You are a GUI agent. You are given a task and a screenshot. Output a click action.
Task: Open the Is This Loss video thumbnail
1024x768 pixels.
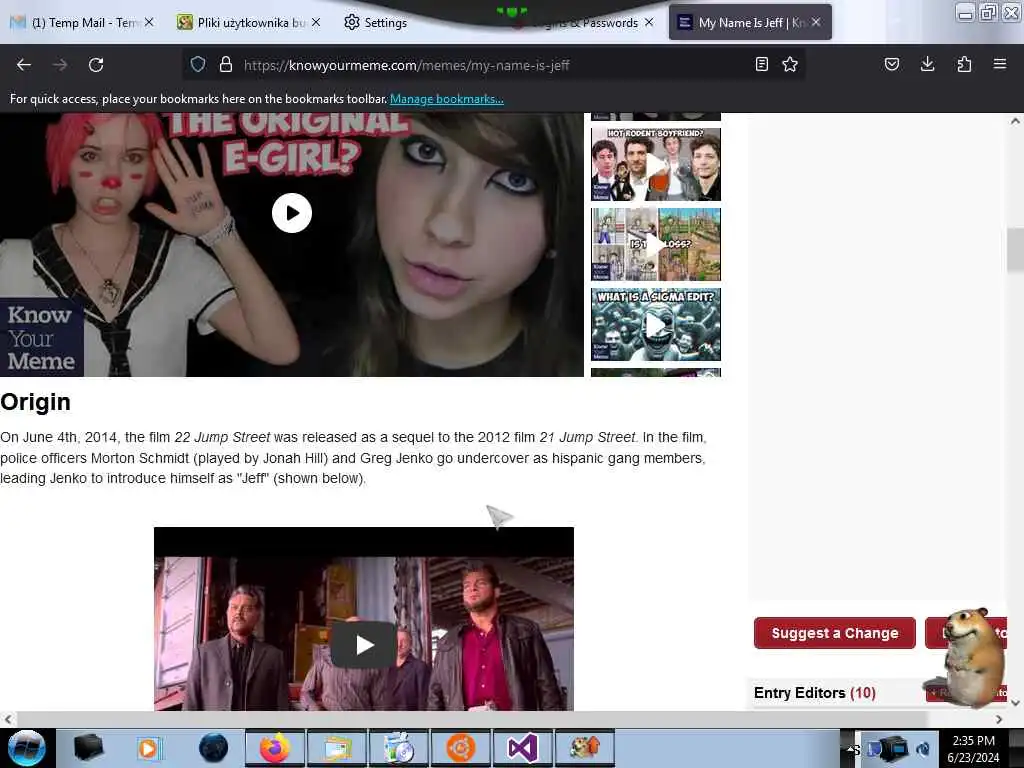pyautogui.click(x=656, y=244)
